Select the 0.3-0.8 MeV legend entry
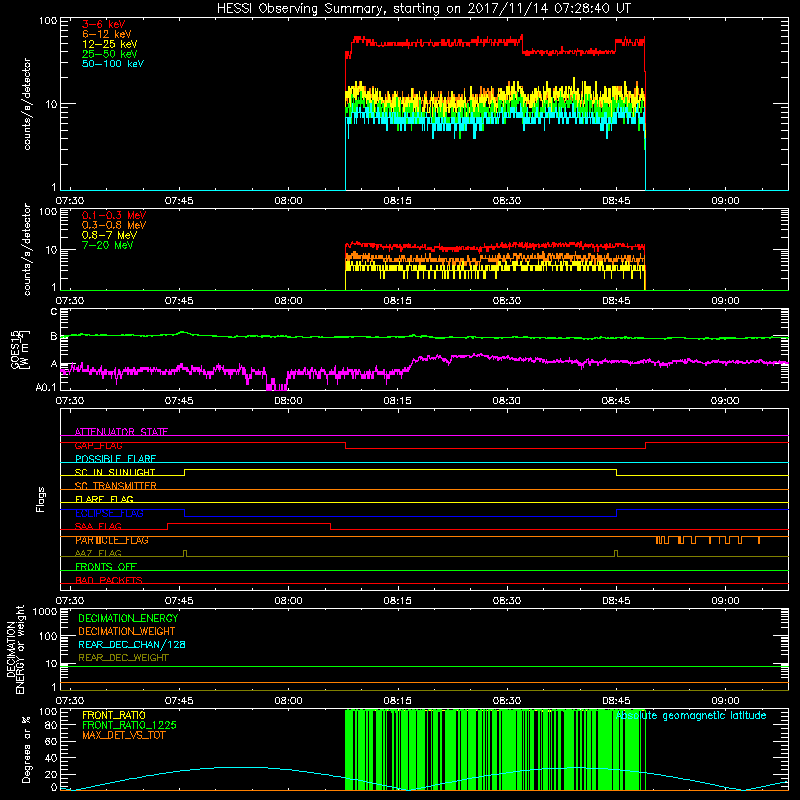 coord(114,225)
